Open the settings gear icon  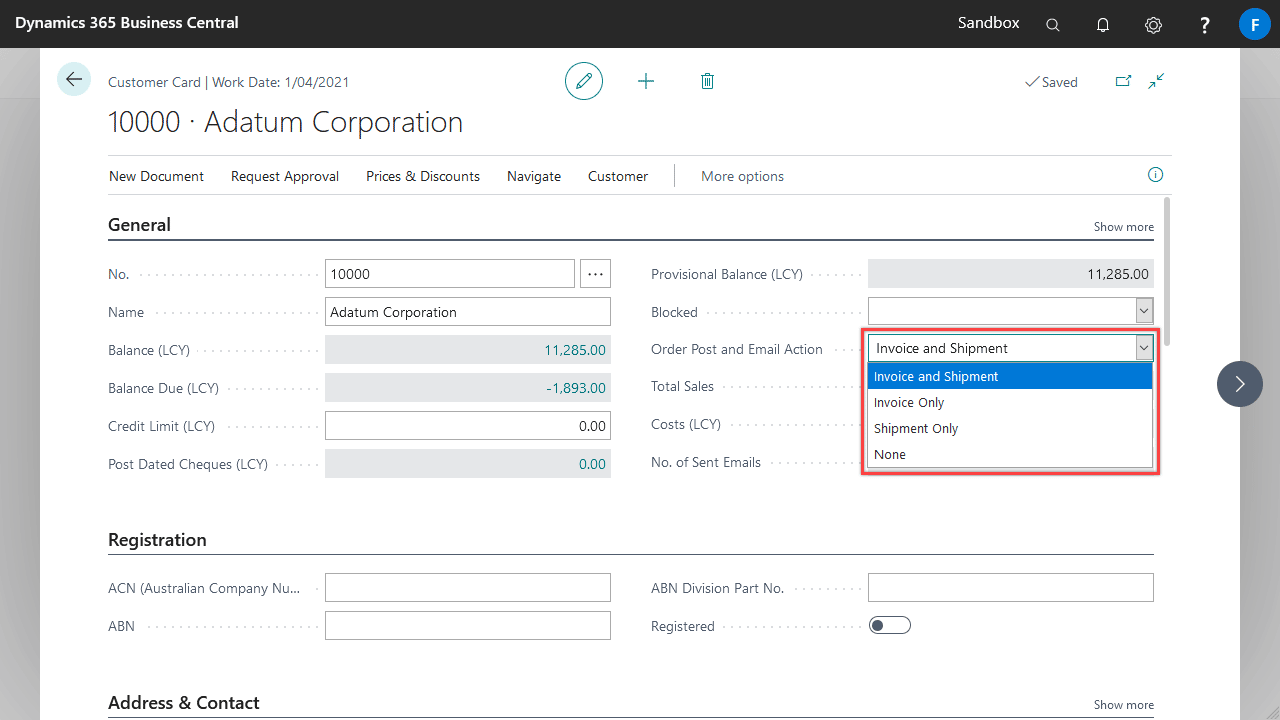1153,25
